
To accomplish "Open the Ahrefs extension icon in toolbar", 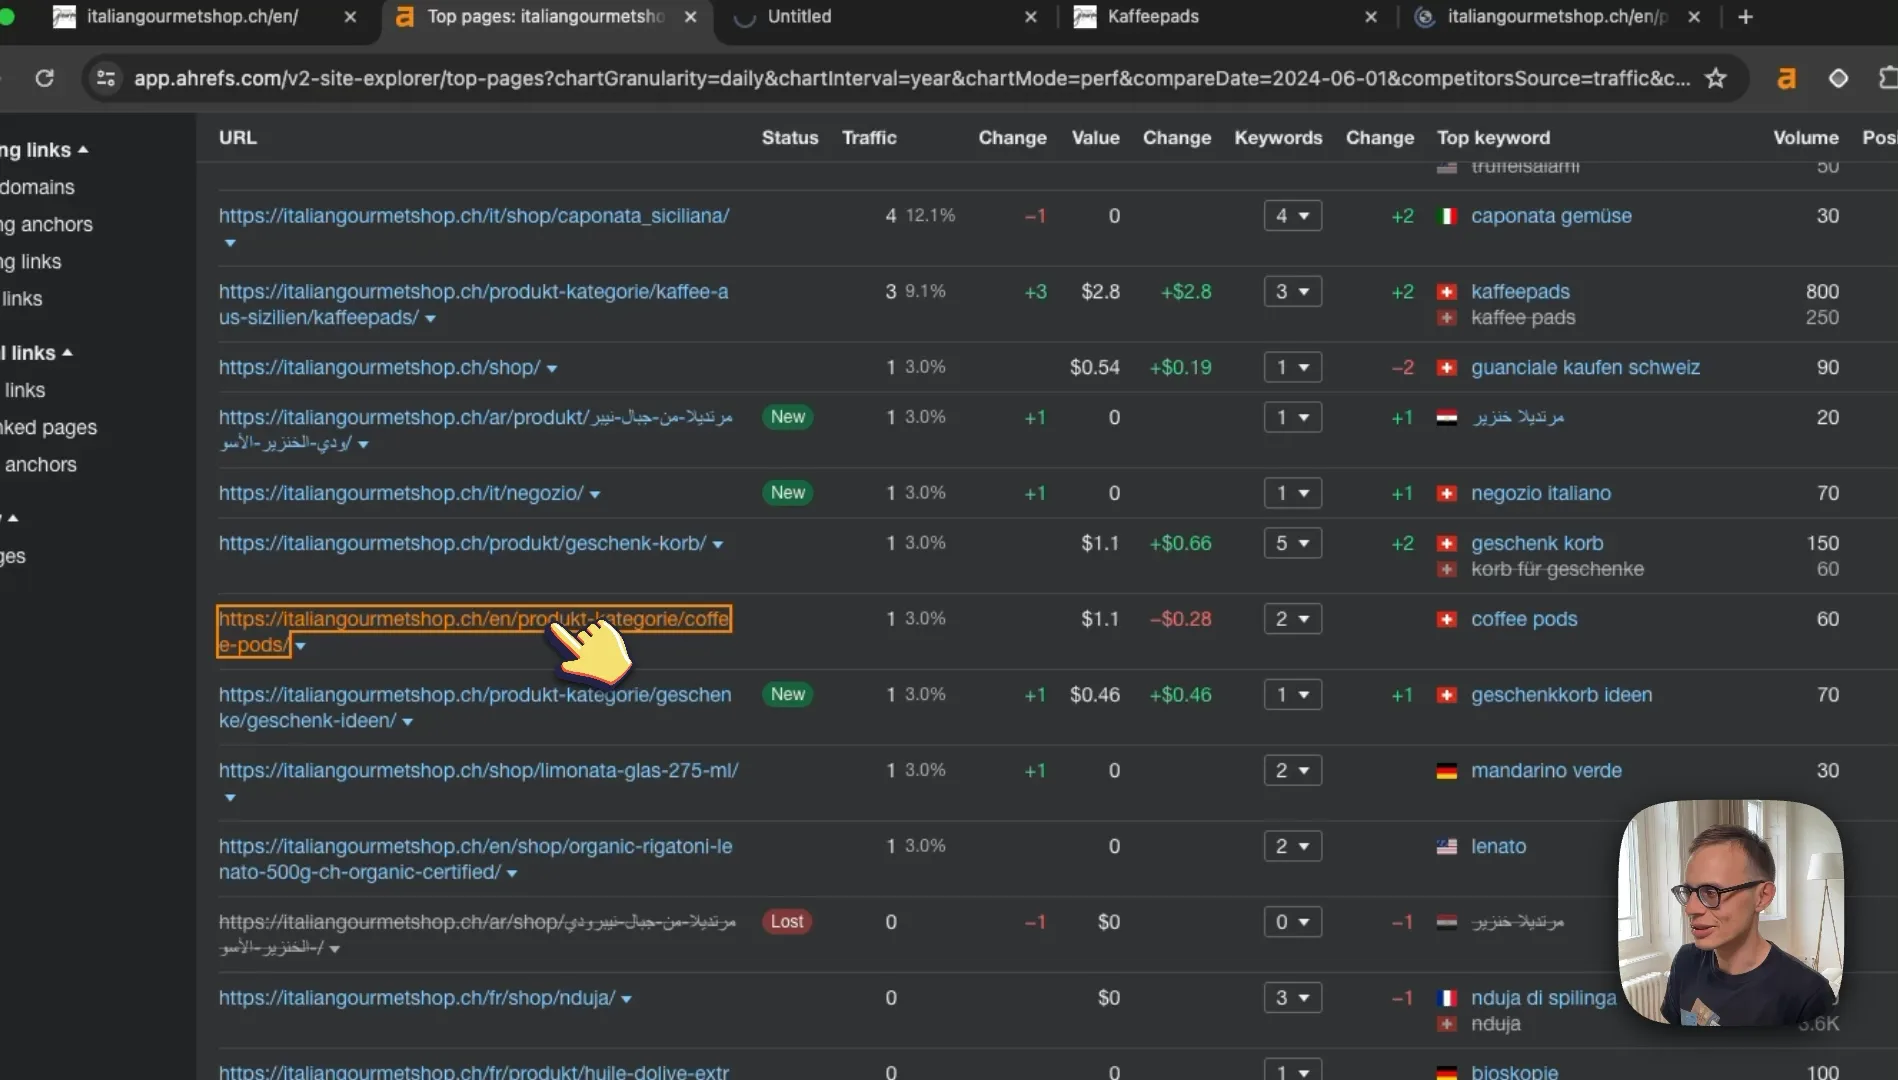I will click(1786, 78).
